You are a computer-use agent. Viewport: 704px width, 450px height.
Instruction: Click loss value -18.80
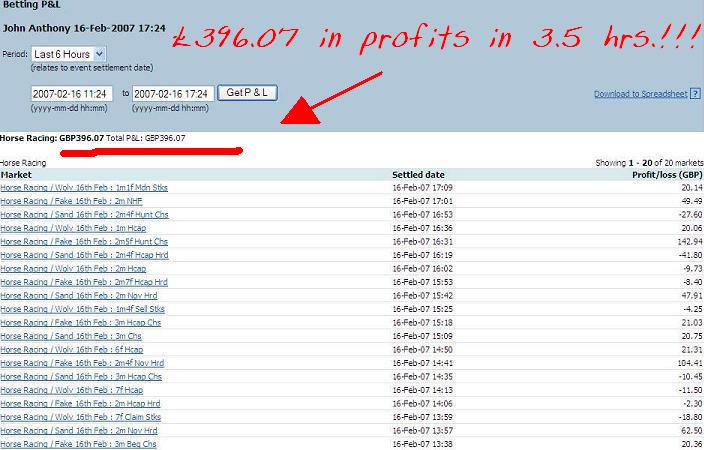691,417
